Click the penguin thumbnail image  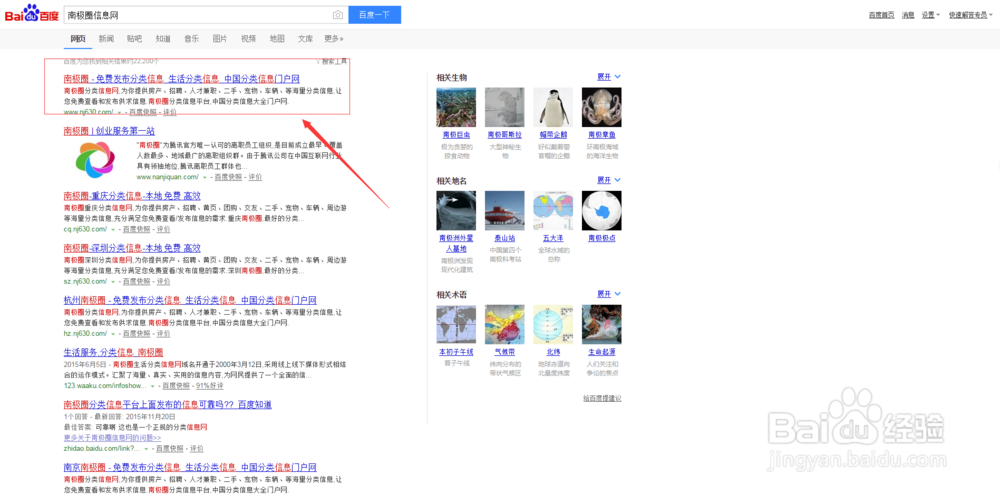(553, 107)
